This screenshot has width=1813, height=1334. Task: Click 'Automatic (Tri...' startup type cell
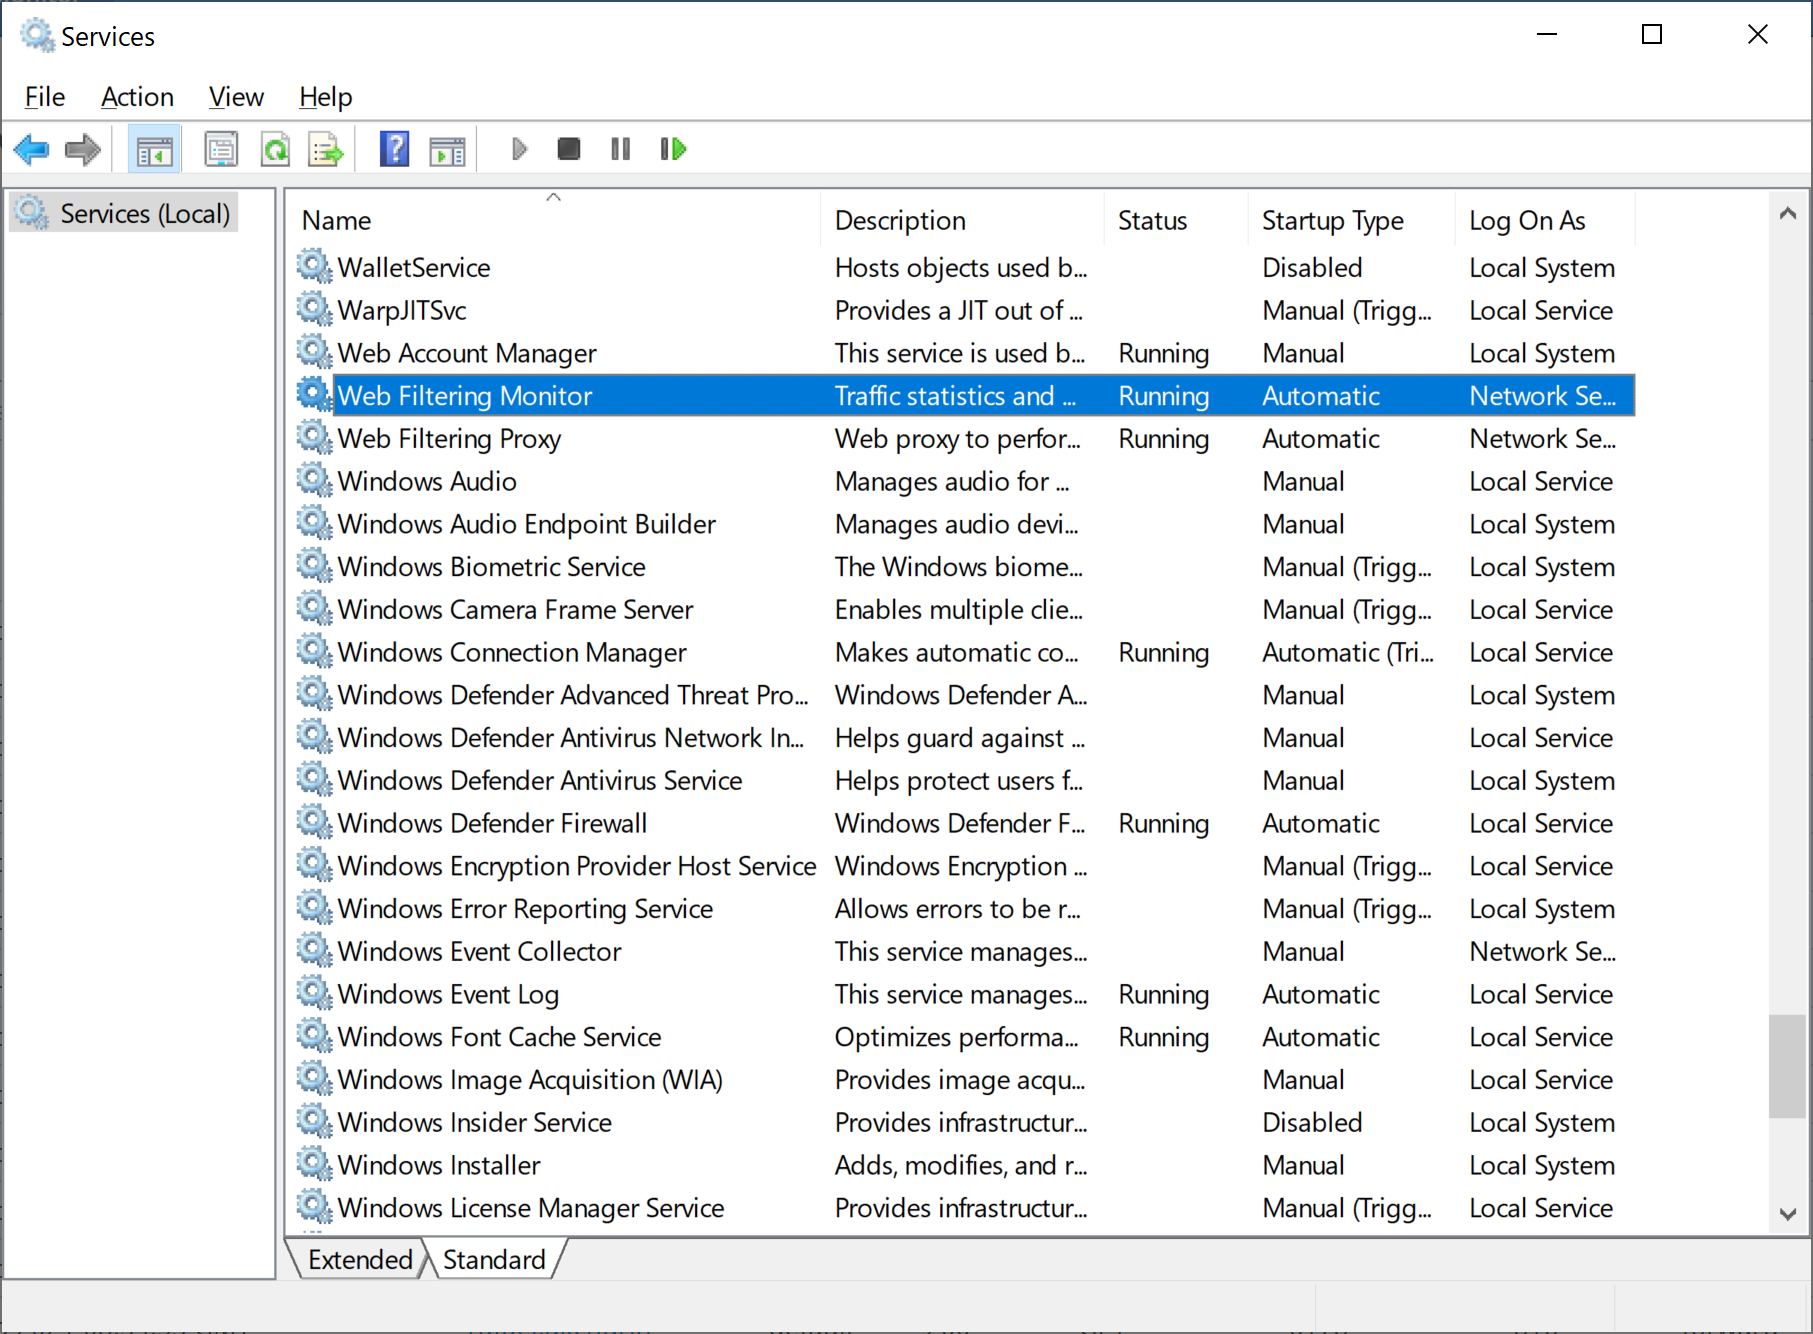click(x=1348, y=652)
